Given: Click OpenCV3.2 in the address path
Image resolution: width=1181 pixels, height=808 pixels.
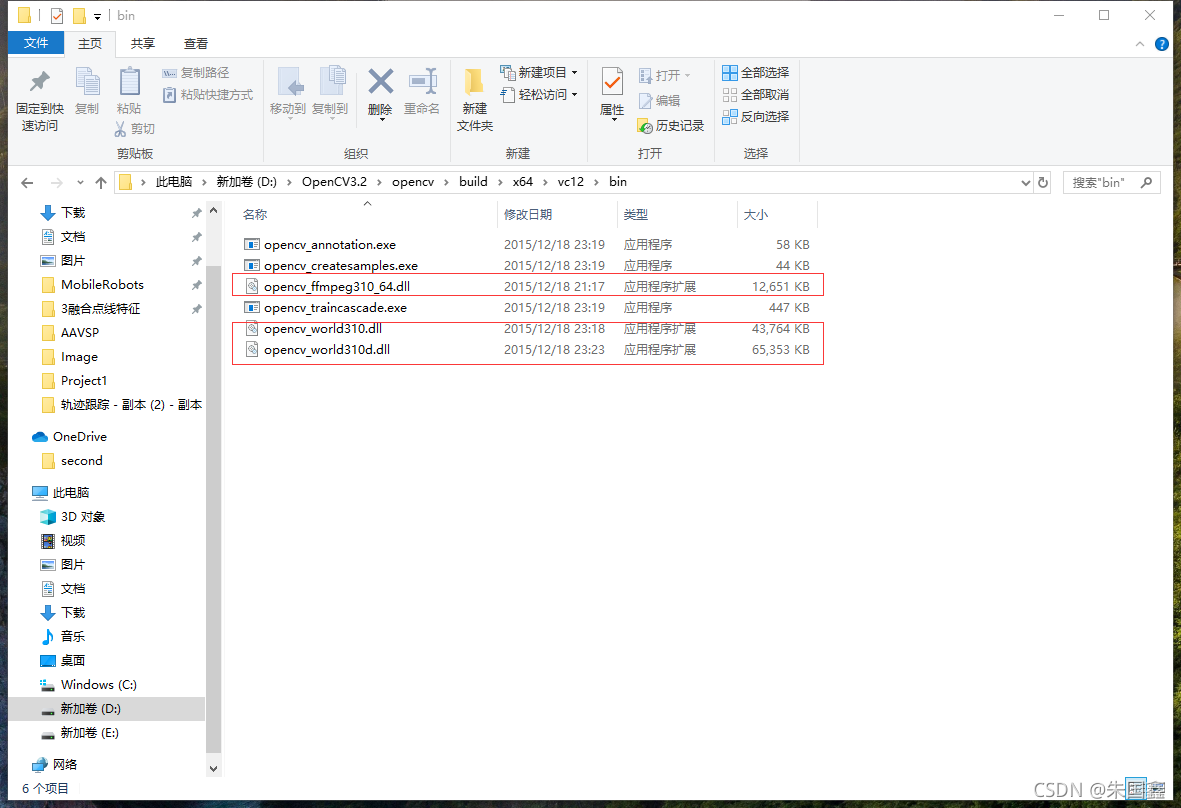Looking at the screenshot, I should (334, 181).
